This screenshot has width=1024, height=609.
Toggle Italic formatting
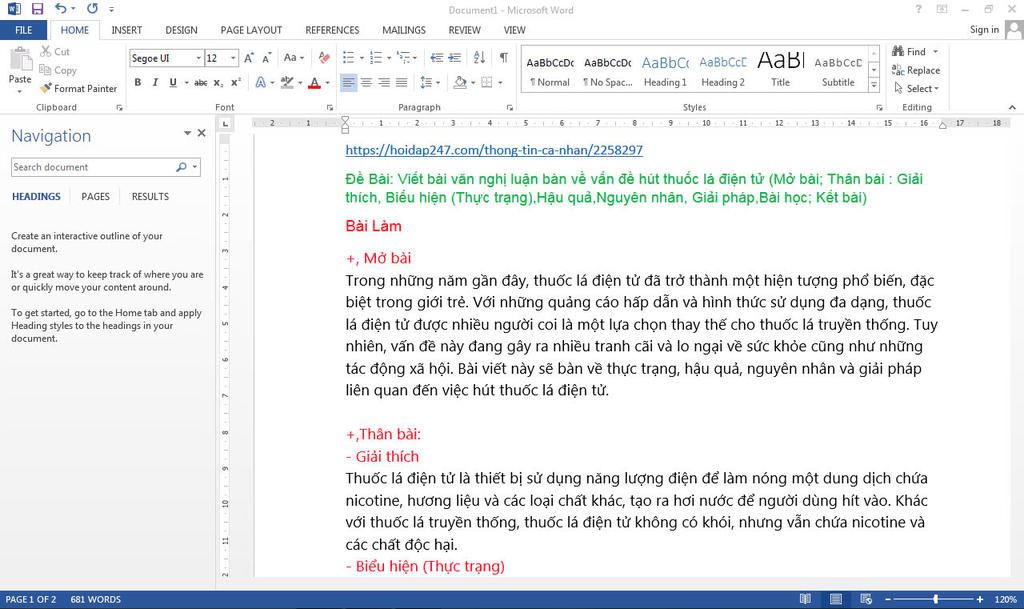154,82
